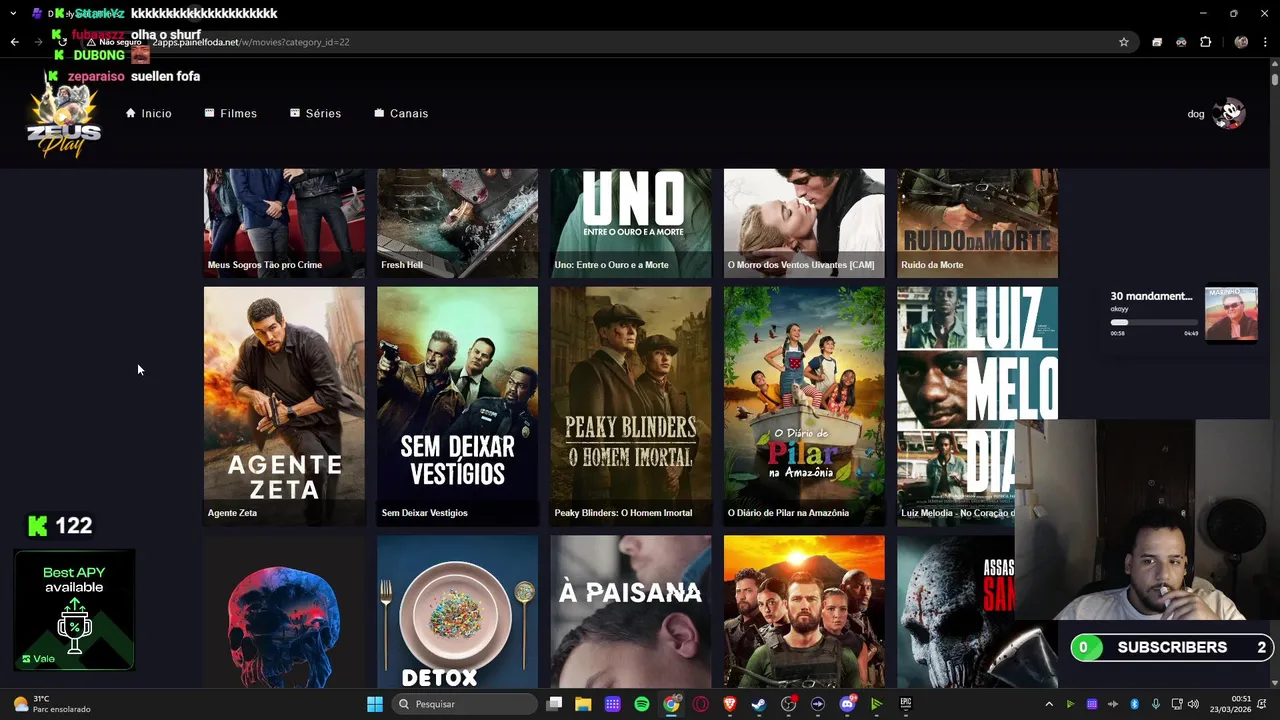Viewport: 1280px width, 720px height.
Task: Open the volume tray control
Action: click(x=1193, y=704)
